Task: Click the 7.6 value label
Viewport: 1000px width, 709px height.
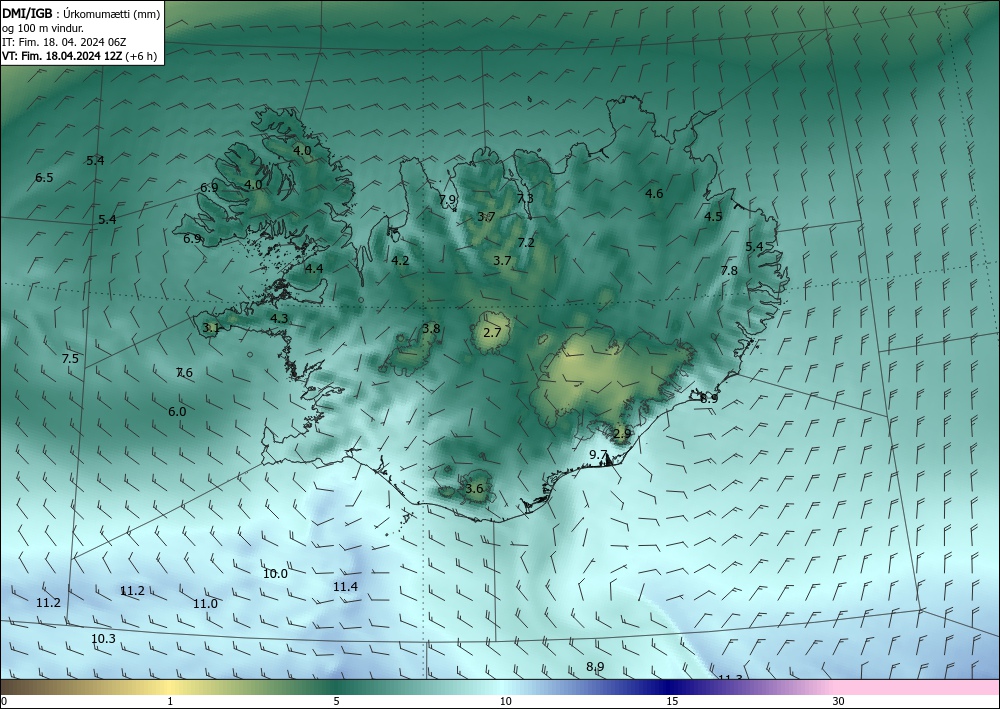Action: [184, 373]
